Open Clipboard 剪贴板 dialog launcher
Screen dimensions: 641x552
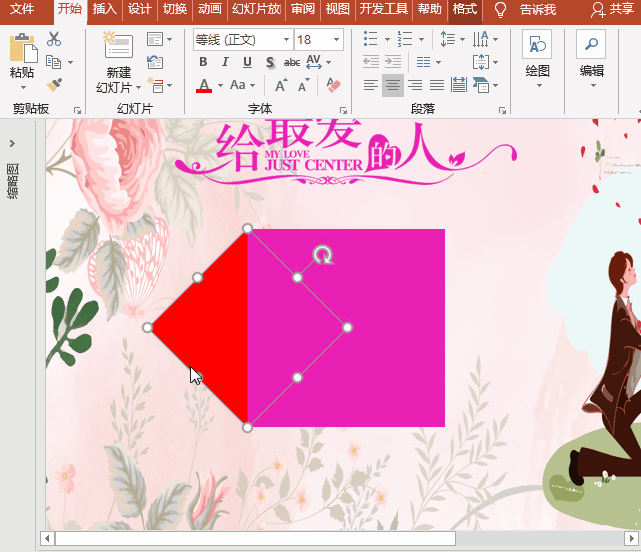pyautogui.click(x=77, y=110)
